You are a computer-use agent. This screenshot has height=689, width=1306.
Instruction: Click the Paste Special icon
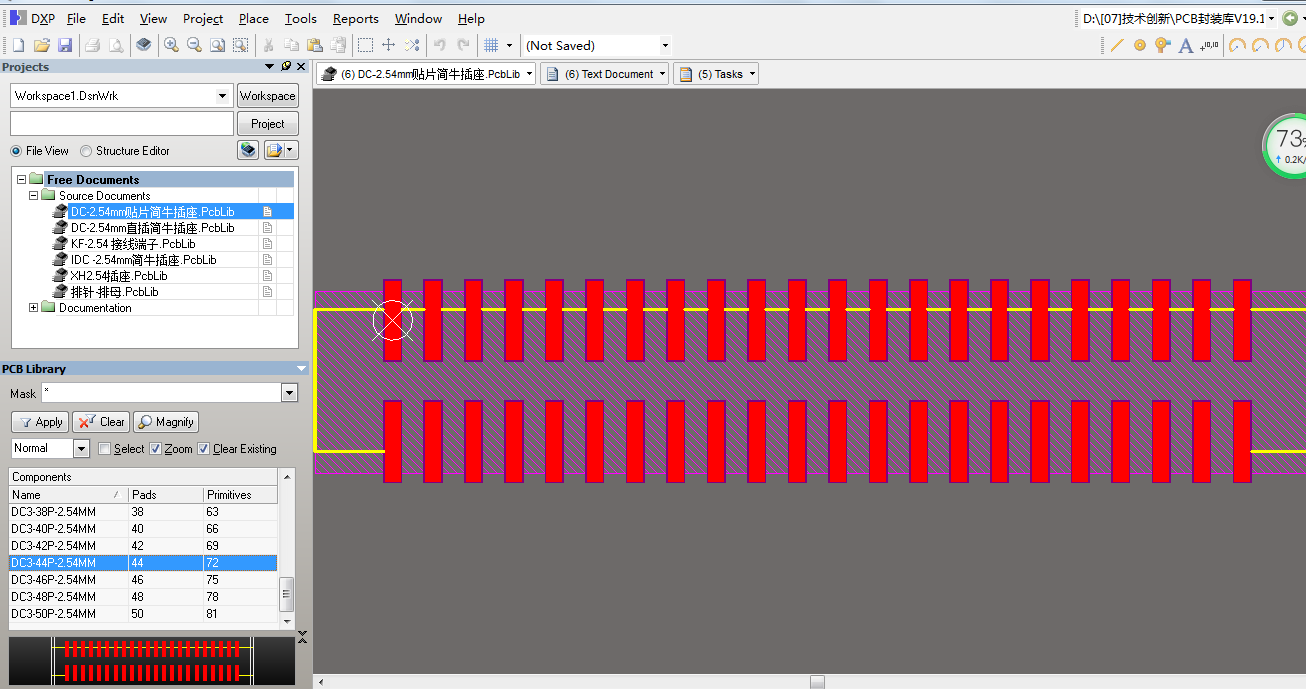(338, 45)
